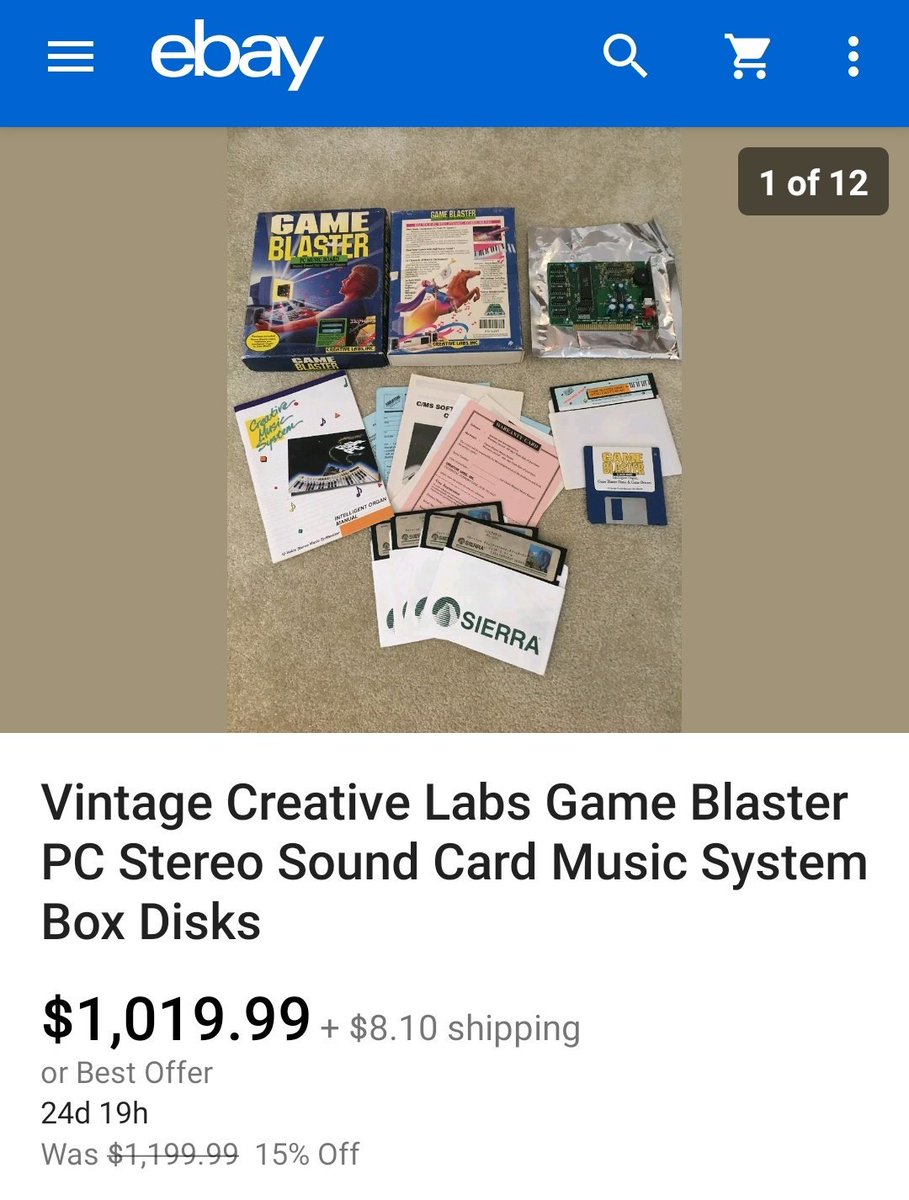Screen dimensions: 909x1200
Task: Tap the Game Blaster box front in photo
Action: (315, 288)
